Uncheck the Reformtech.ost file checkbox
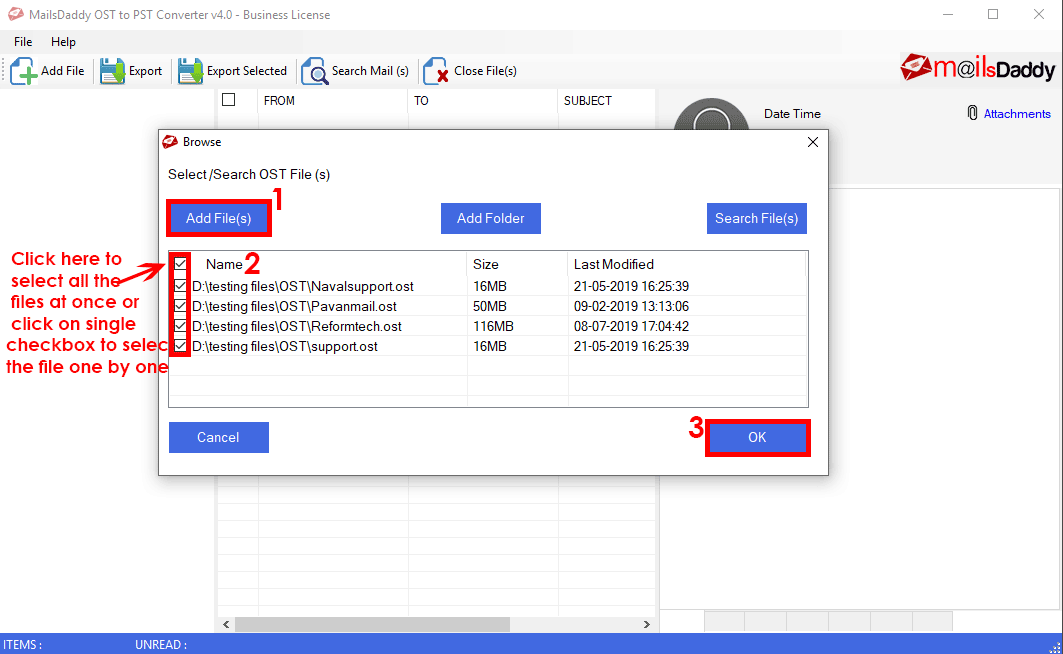This screenshot has height=654, width=1063. [x=180, y=326]
